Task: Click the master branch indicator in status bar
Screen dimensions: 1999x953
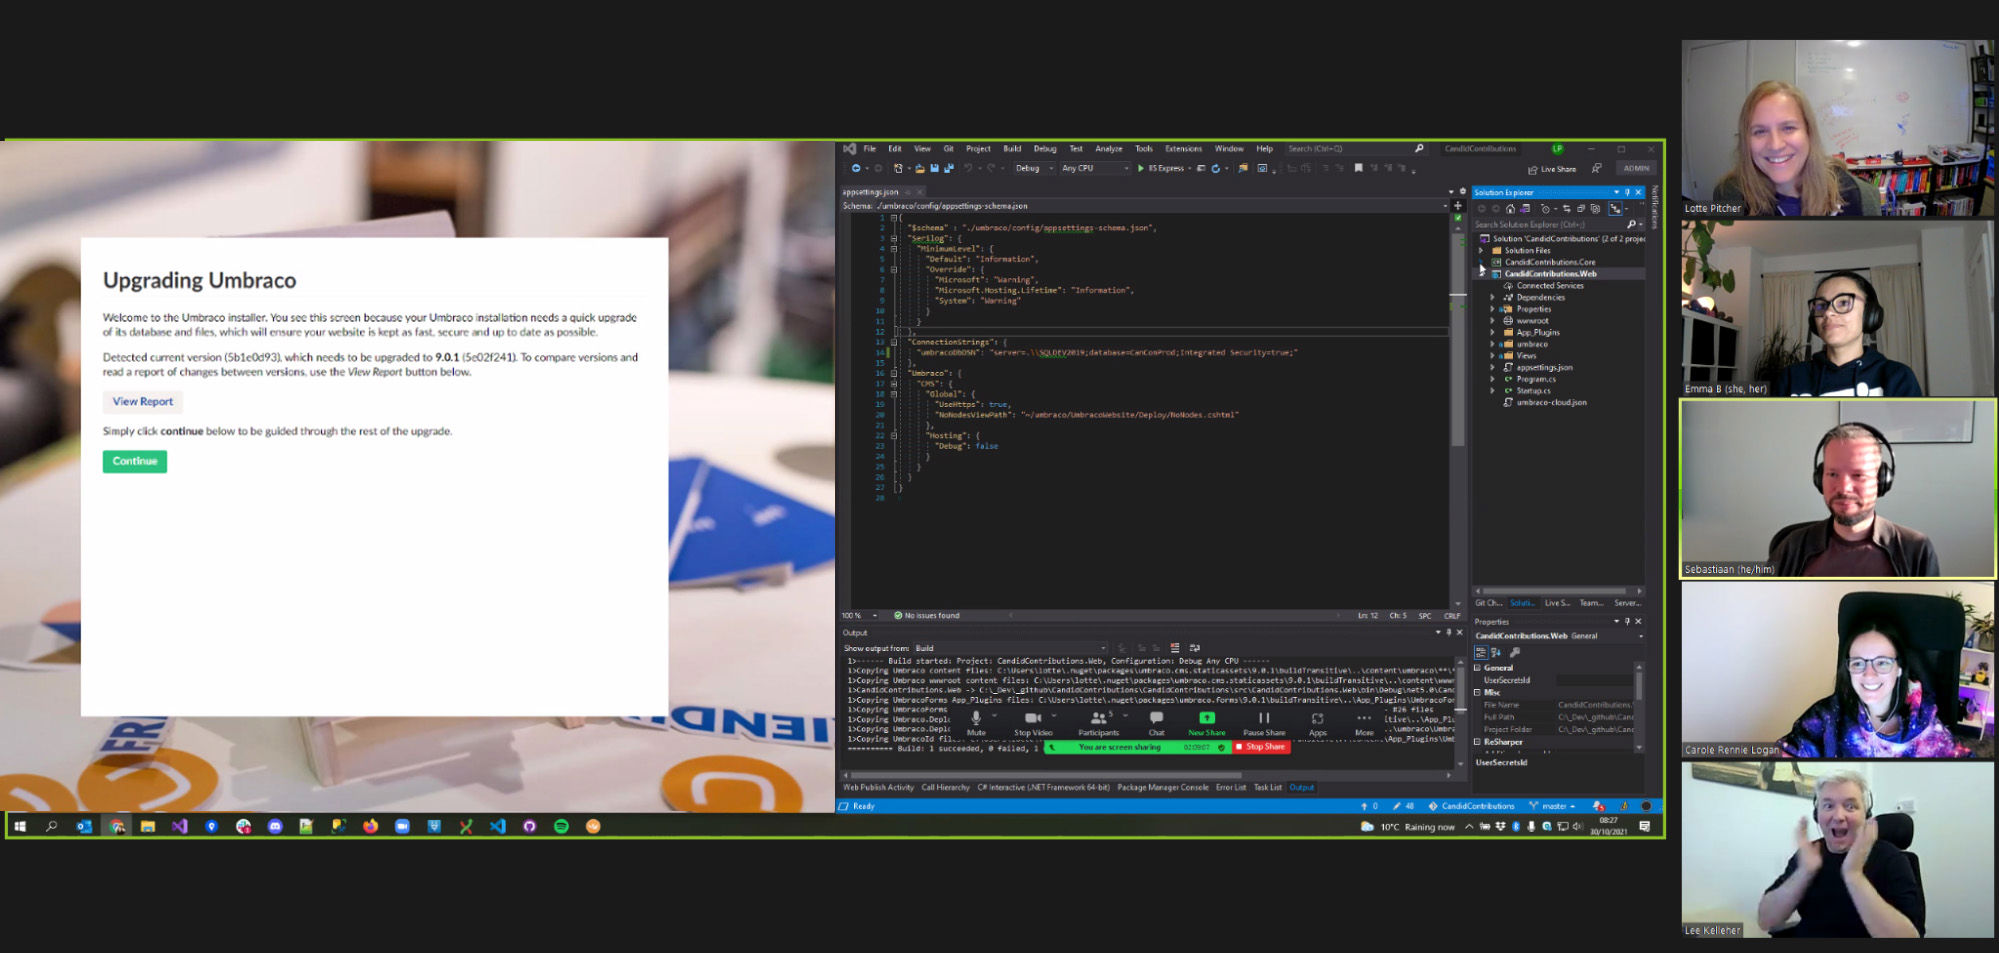Action: [1553, 806]
